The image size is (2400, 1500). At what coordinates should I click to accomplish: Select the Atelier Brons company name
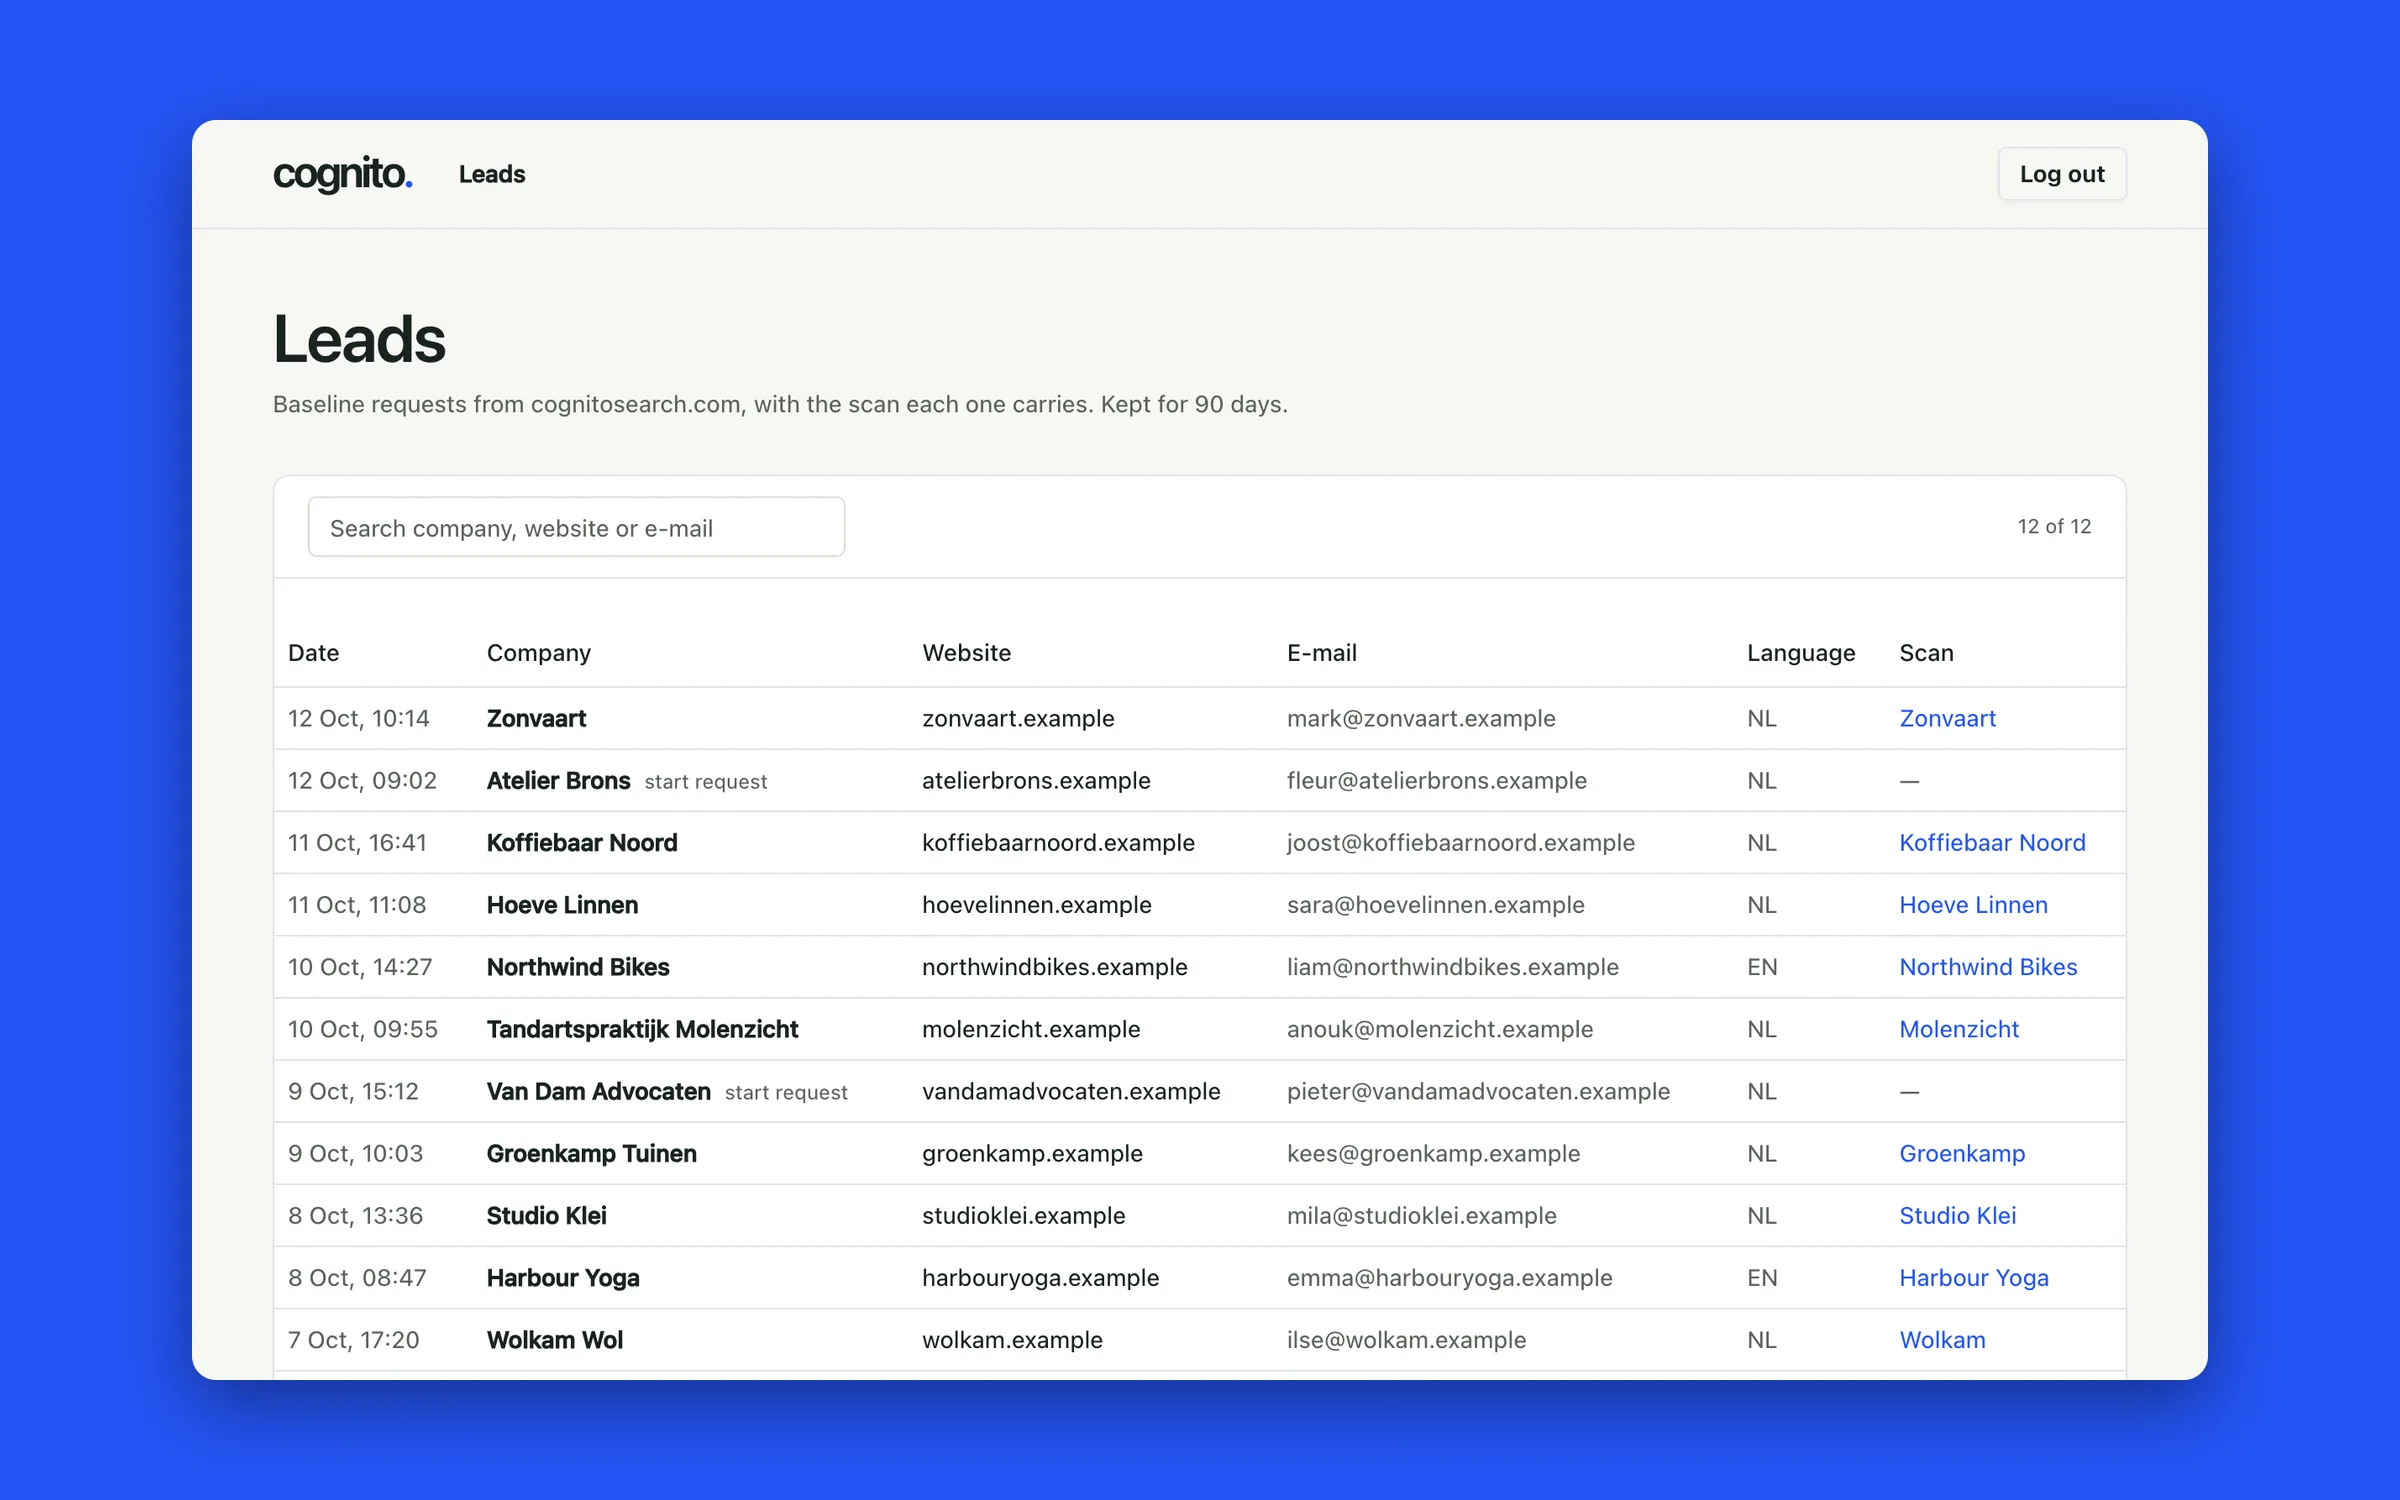(x=558, y=780)
